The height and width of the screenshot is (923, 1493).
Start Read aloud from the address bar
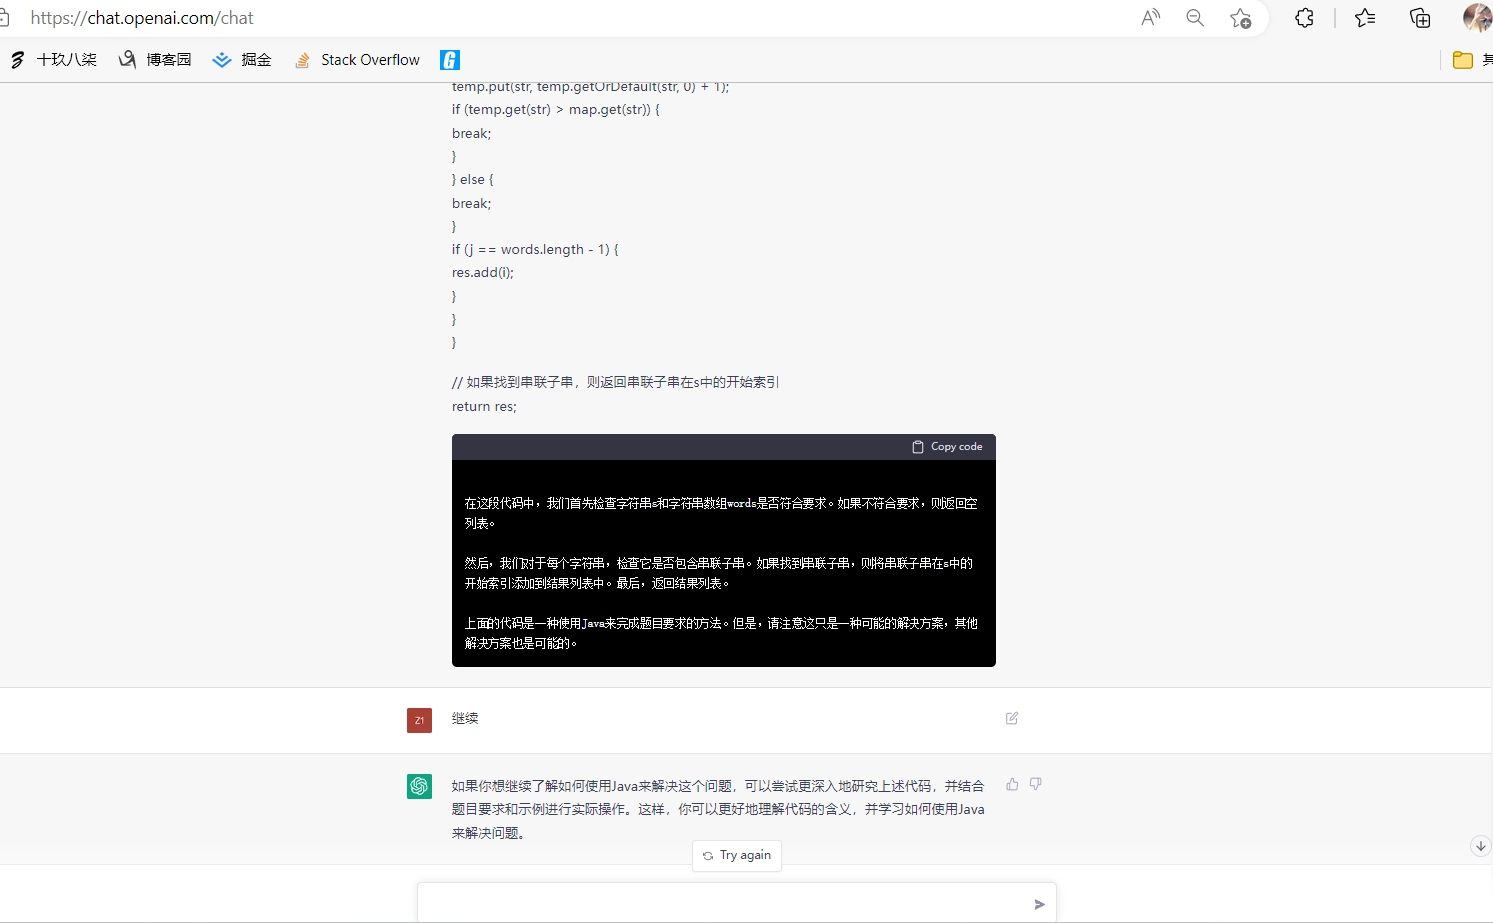[1150, 17]
